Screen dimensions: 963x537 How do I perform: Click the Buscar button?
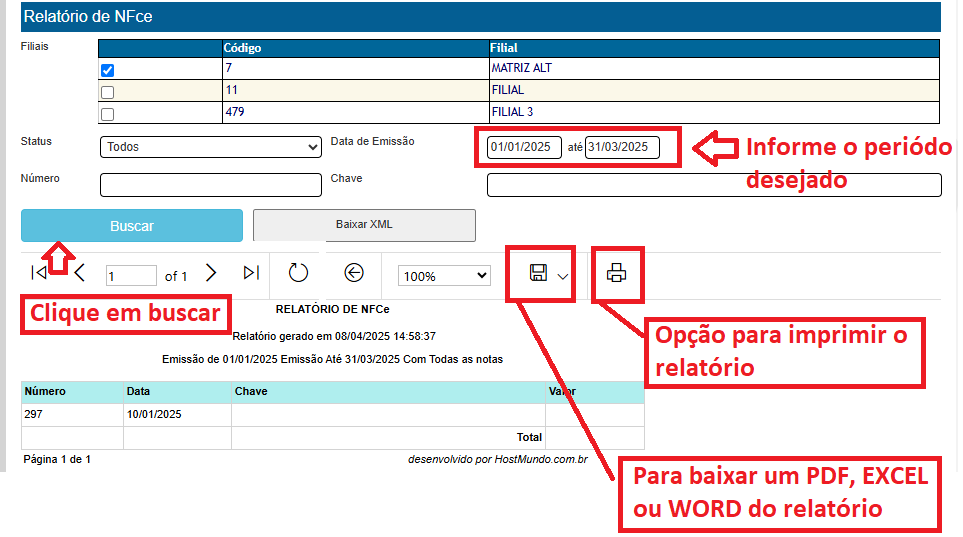(x=131, y=226)
